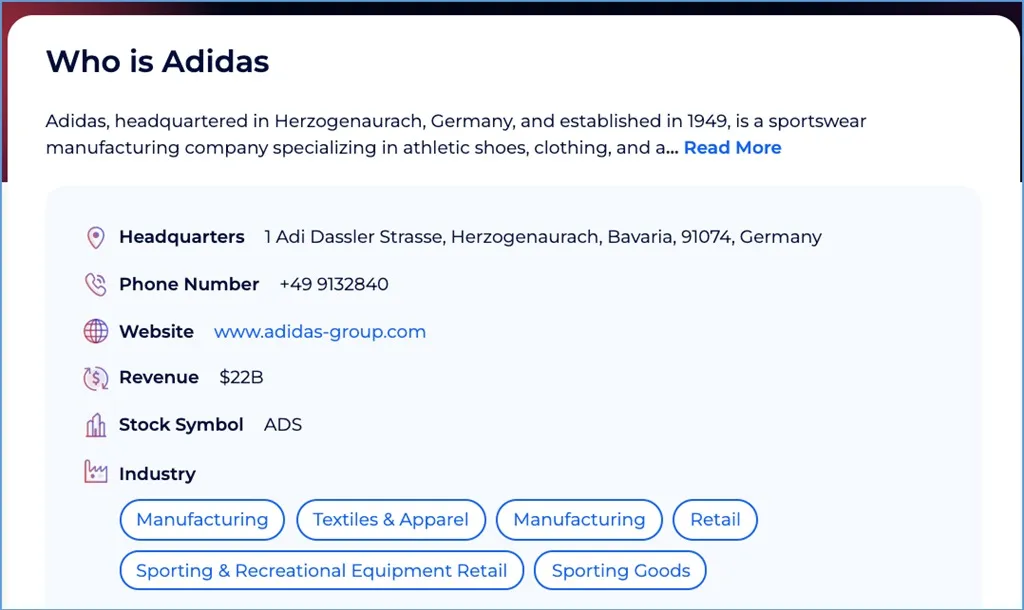Viewport: 1024px width, 610px height.
Task: Click the factory icon beside Industry
Action: click(95, 471)
